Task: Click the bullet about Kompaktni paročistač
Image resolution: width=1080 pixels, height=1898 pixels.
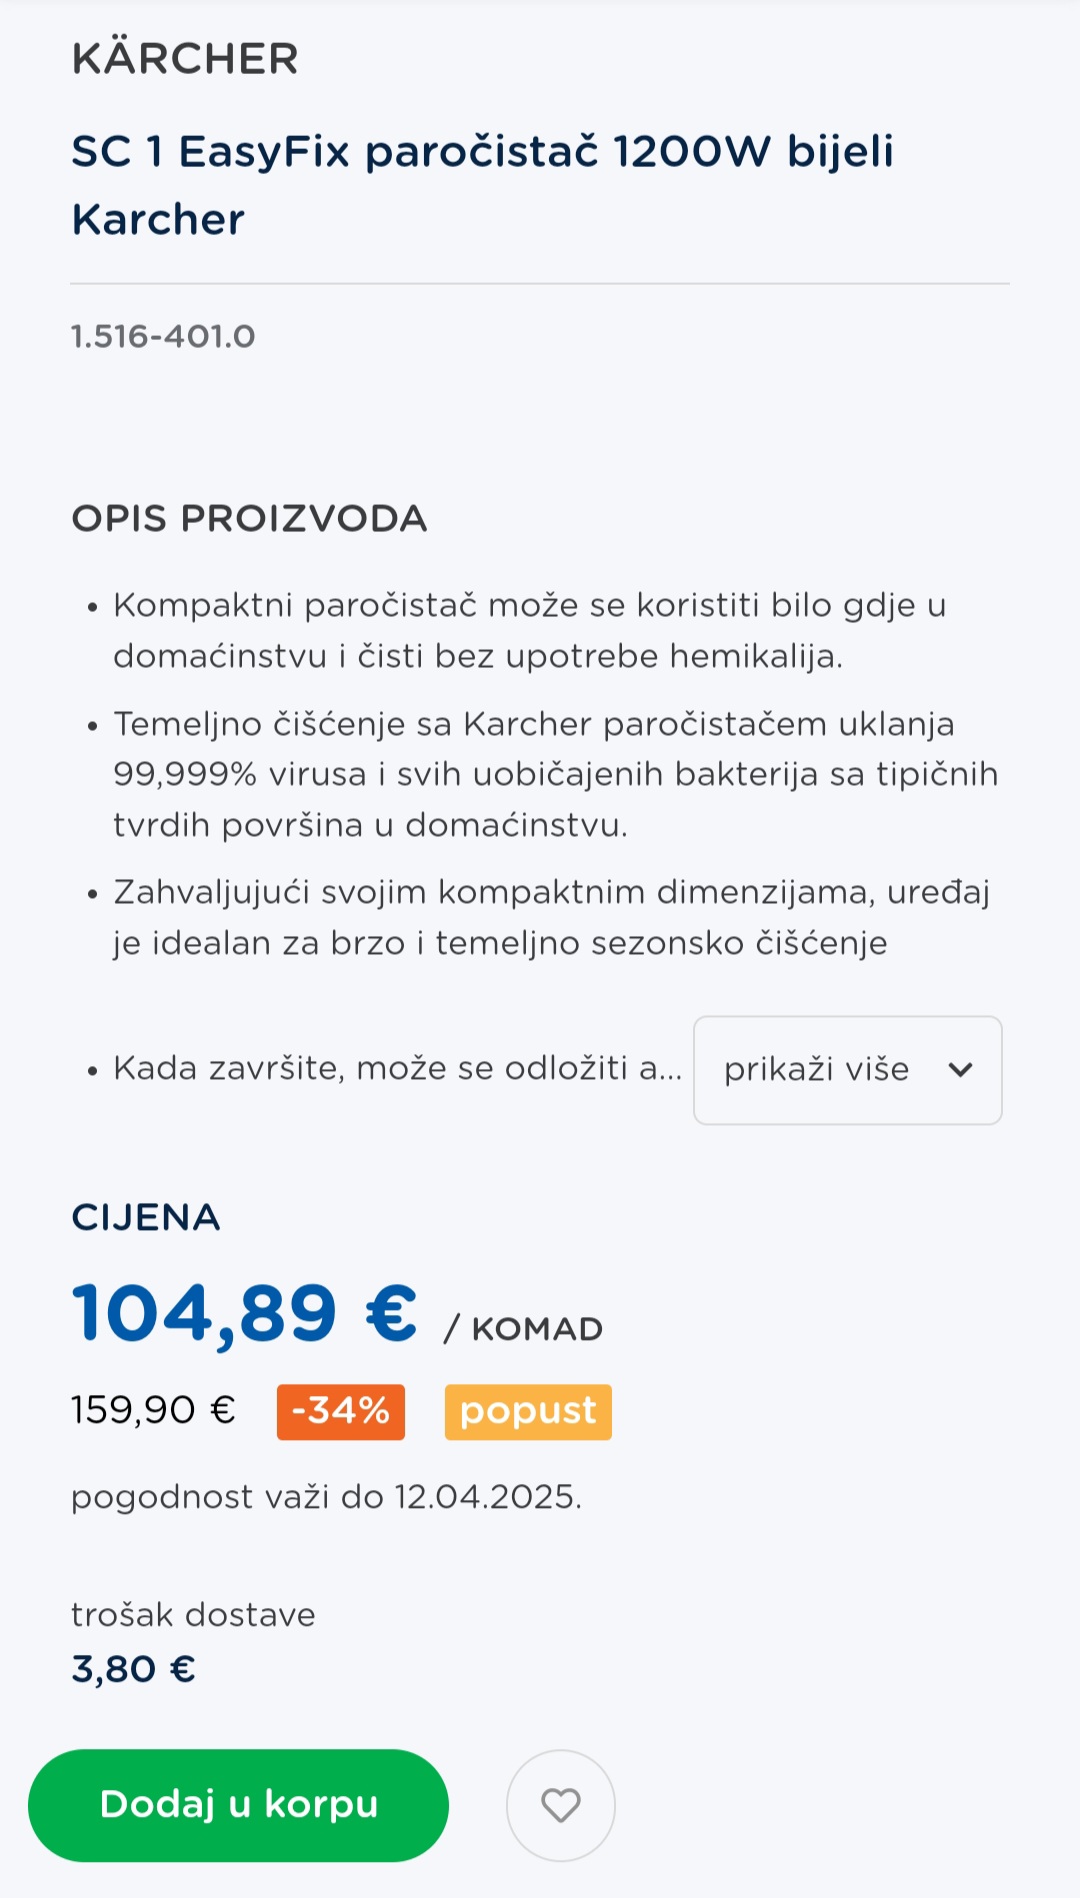Action: [530, 630]
